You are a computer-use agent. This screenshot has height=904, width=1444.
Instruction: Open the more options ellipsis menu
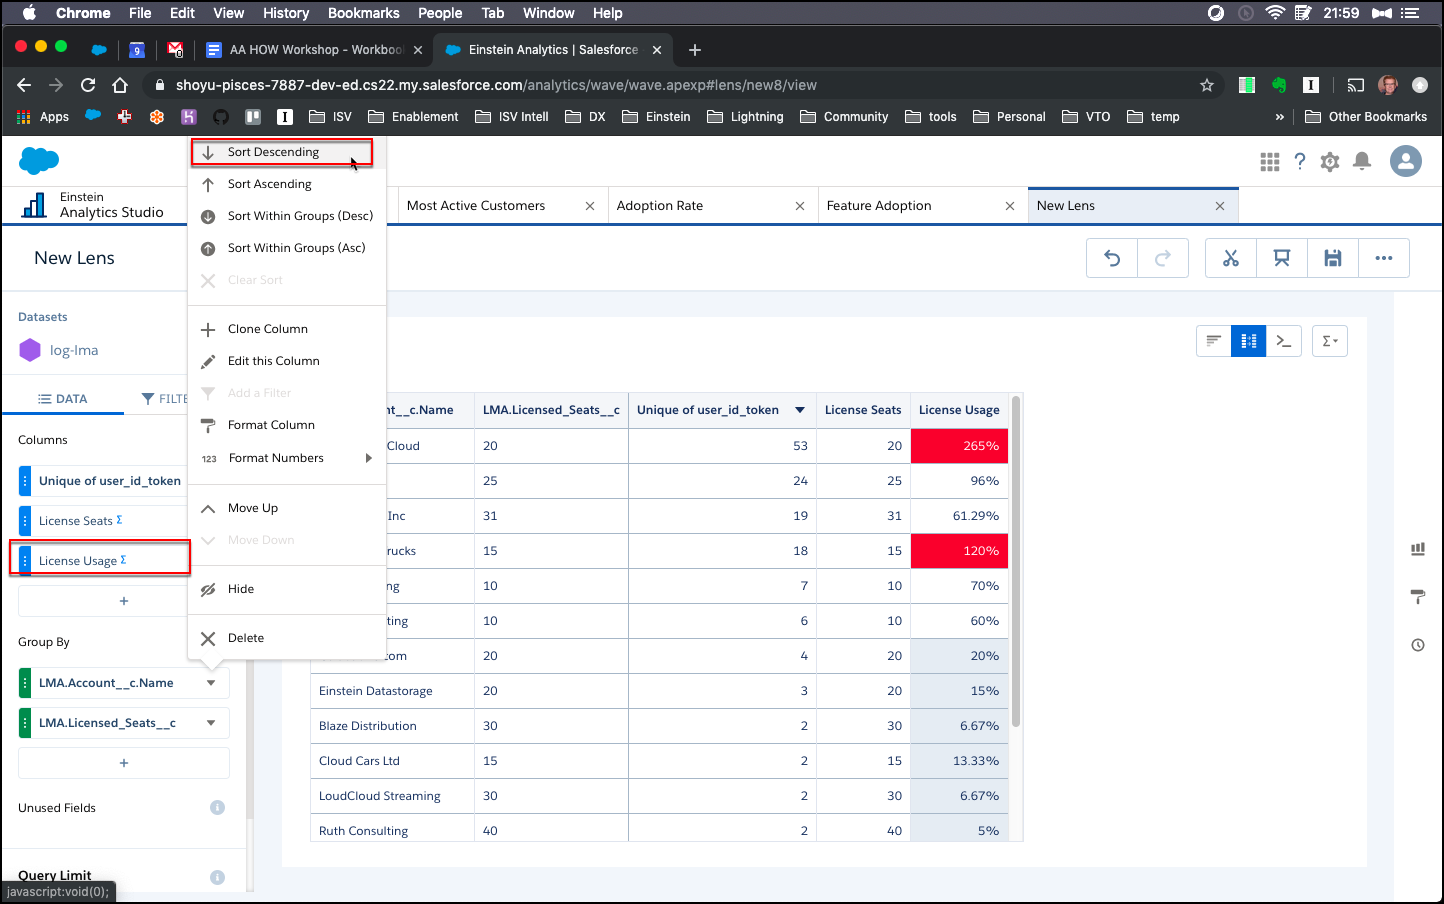tap(1384, 258)
